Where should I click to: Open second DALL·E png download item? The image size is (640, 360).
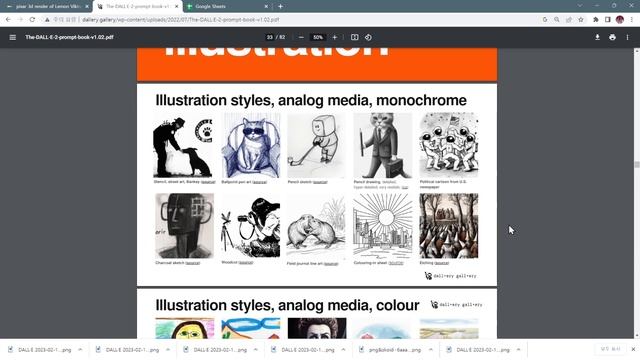128,350
